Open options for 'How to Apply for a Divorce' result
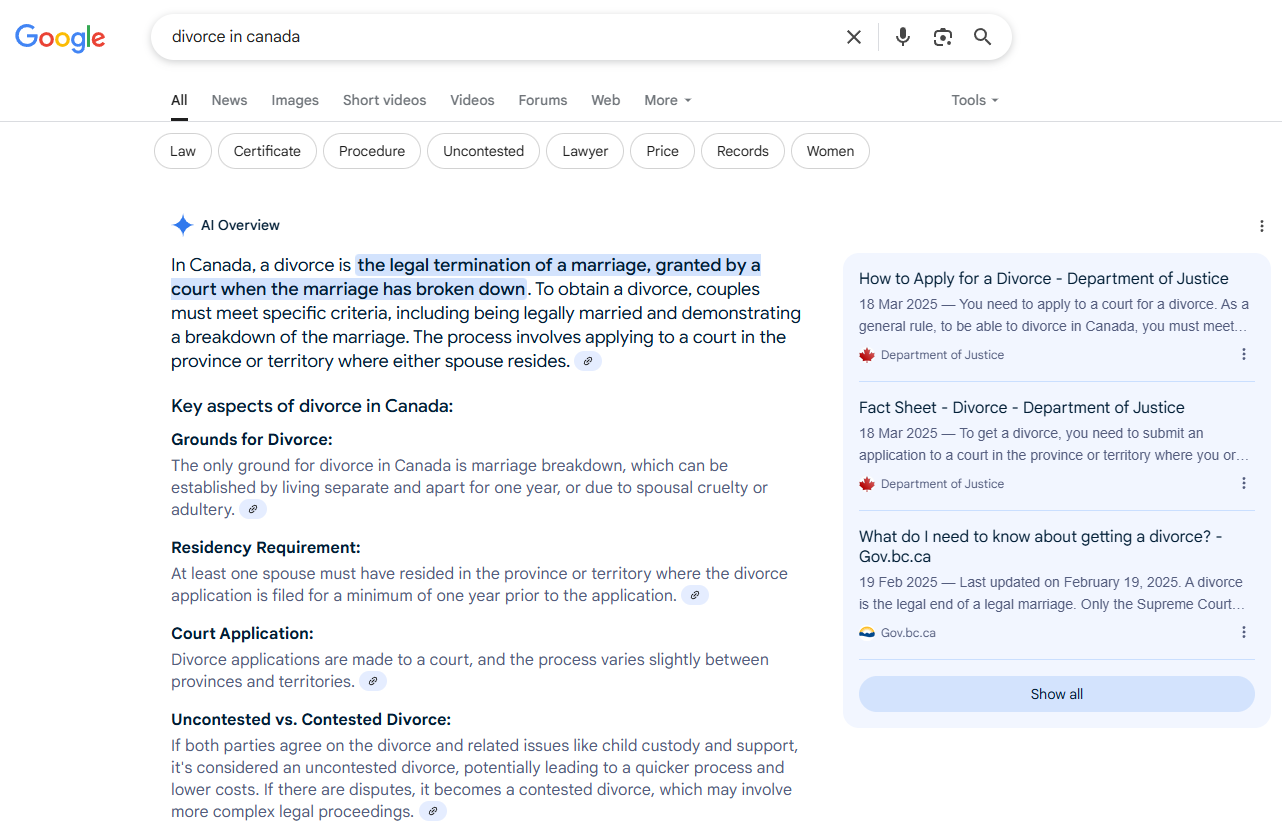Viewport: 1282px width, 826px height. (1244, 354)
